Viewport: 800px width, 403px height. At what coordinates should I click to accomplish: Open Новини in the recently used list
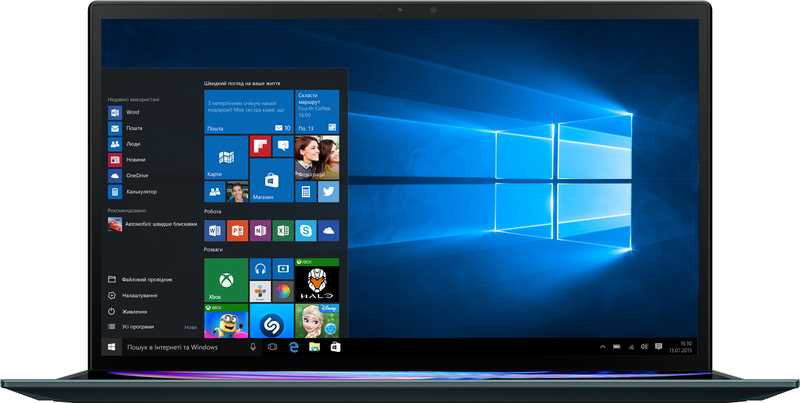126,160
